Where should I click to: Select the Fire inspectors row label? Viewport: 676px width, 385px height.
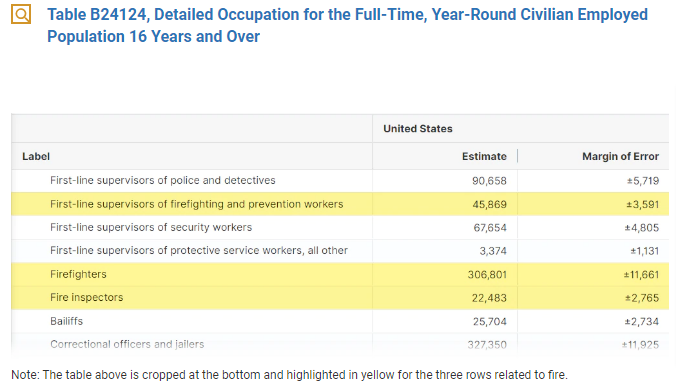tap(86, 297)
